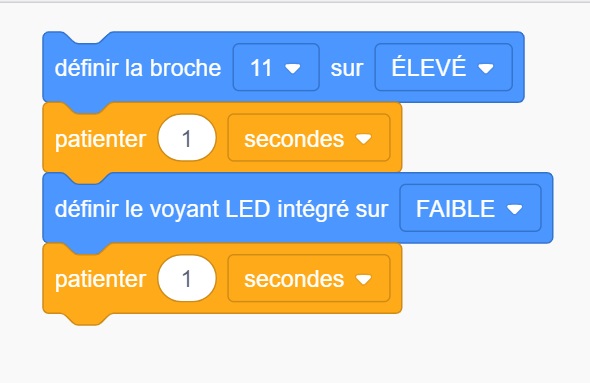This screenshot has width=590, height=383.
Task: Click the arrow next to pin 11
Action: [x=293, y=68]
